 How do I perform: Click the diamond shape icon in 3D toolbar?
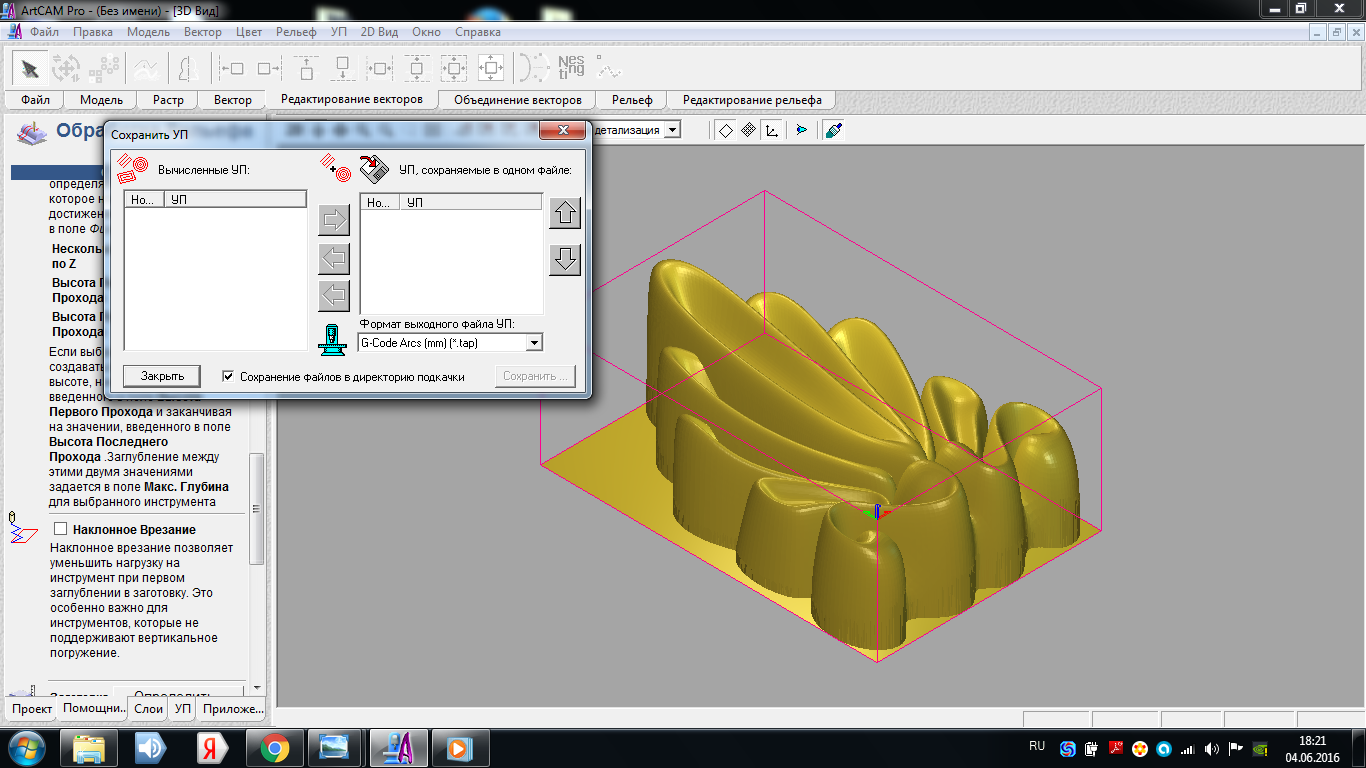(x=725, y=130)
